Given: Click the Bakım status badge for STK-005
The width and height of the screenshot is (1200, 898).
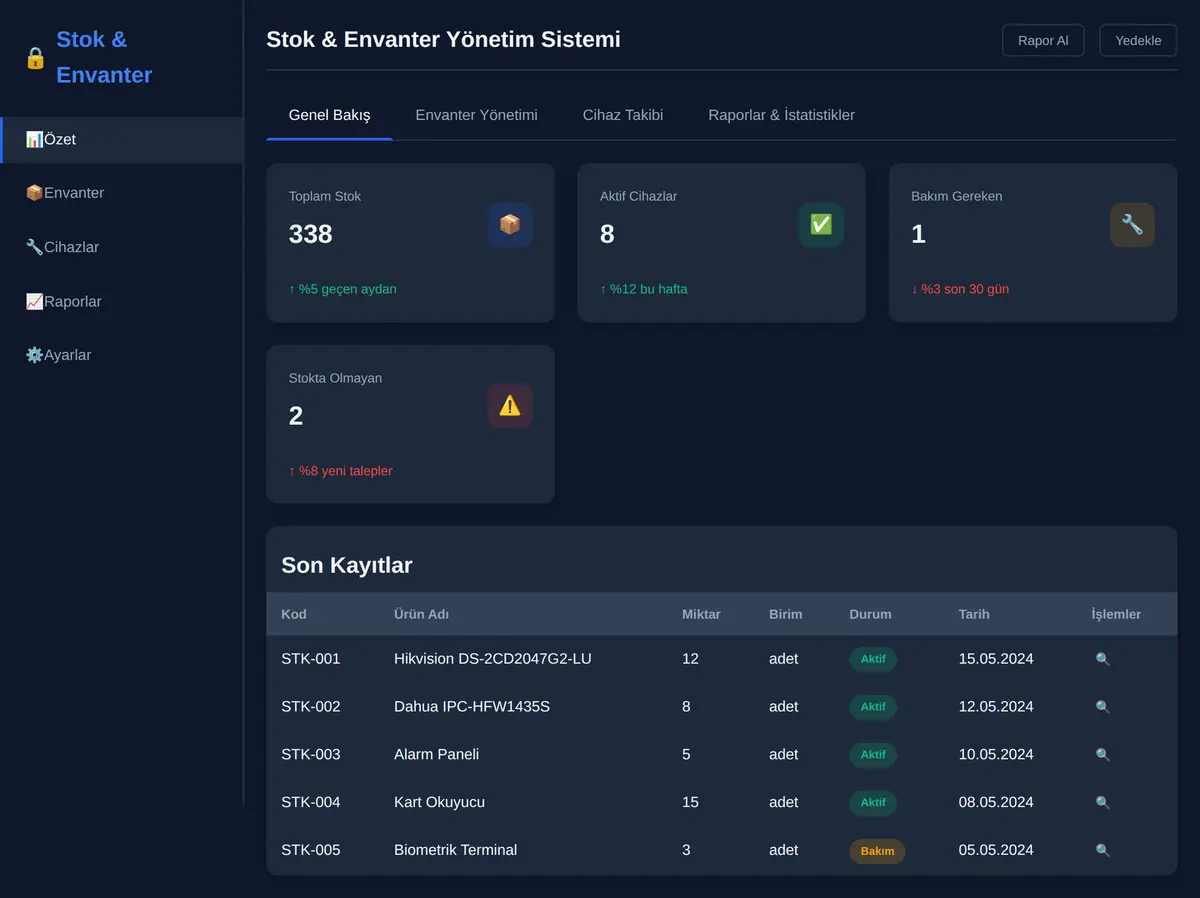Looking at the screenshot, I should pos(877,851).
